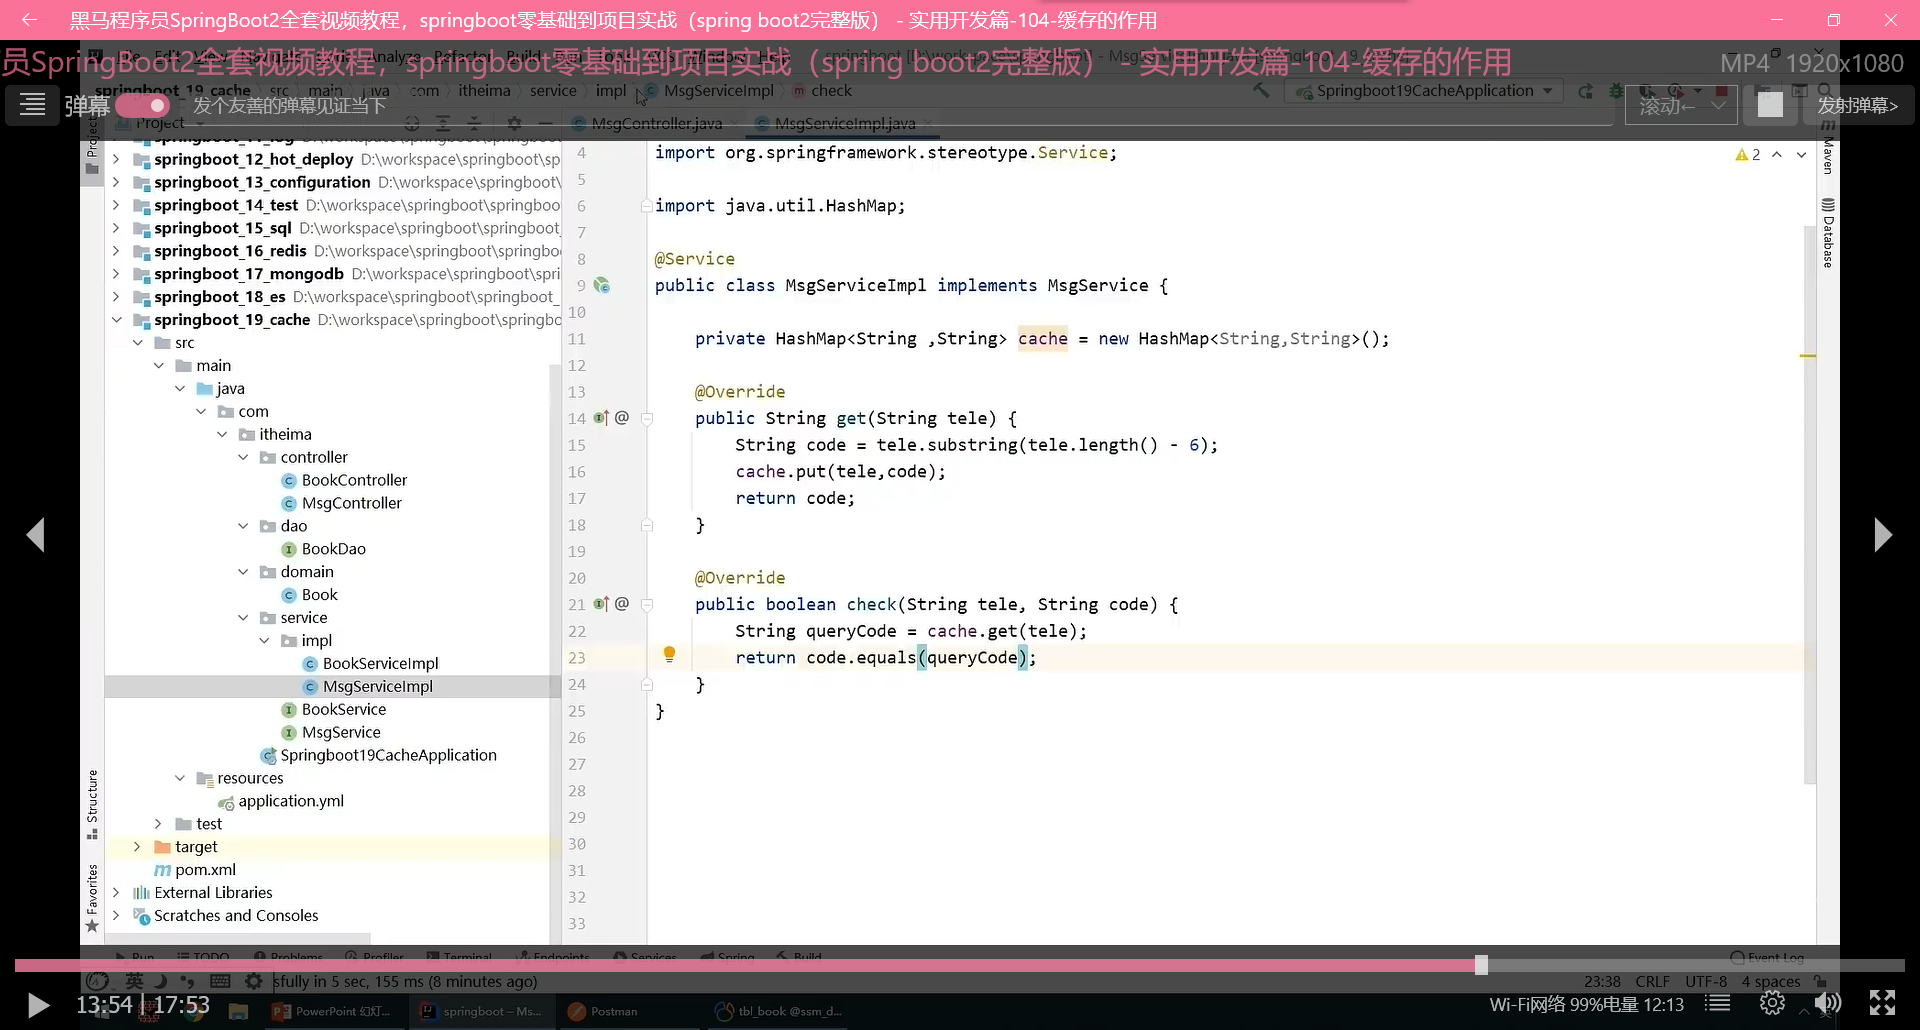Play the video

(38, 1005)
